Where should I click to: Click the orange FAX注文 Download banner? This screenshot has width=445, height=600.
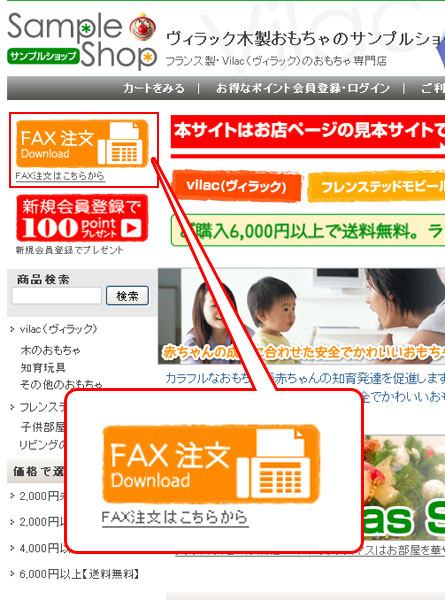(x=82, y=143)
